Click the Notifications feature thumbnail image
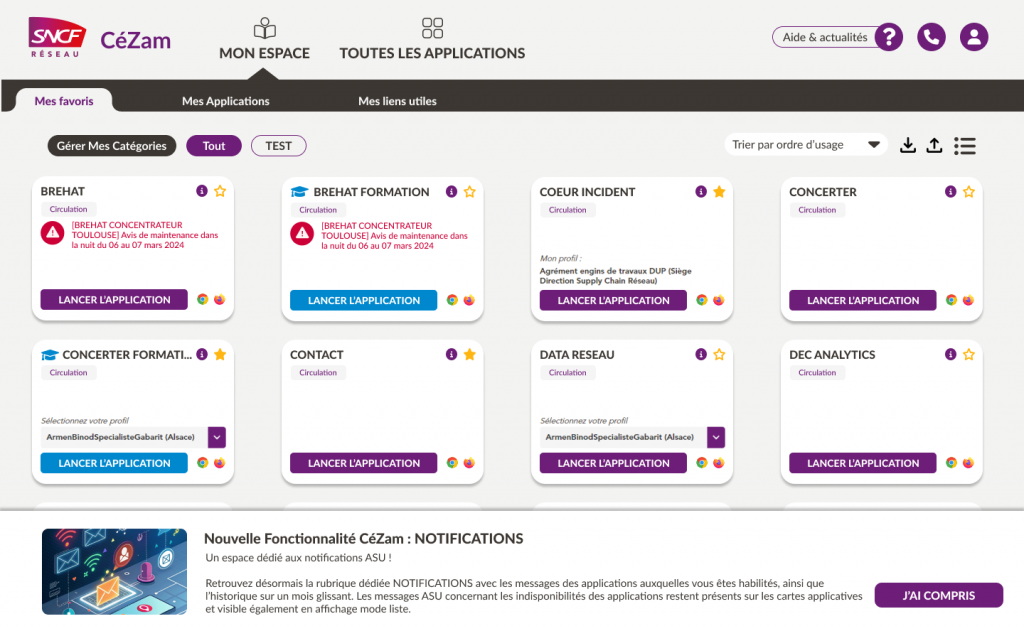 point(114,571)
